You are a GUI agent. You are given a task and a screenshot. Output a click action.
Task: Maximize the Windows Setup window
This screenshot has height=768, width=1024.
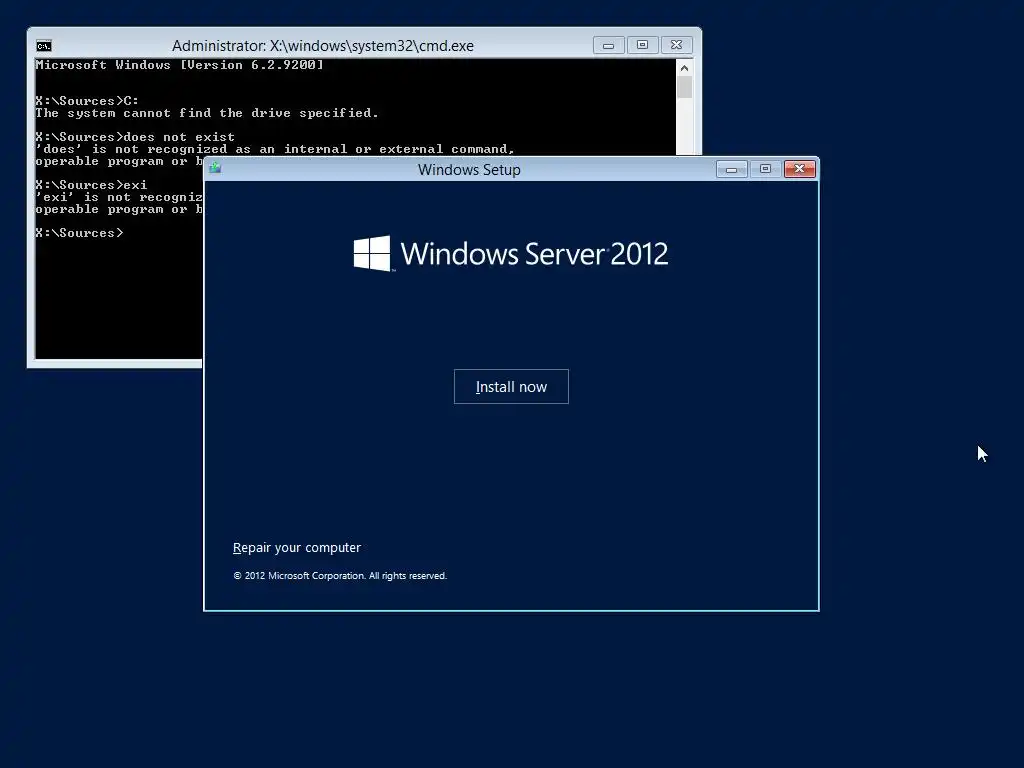[765, 169]
